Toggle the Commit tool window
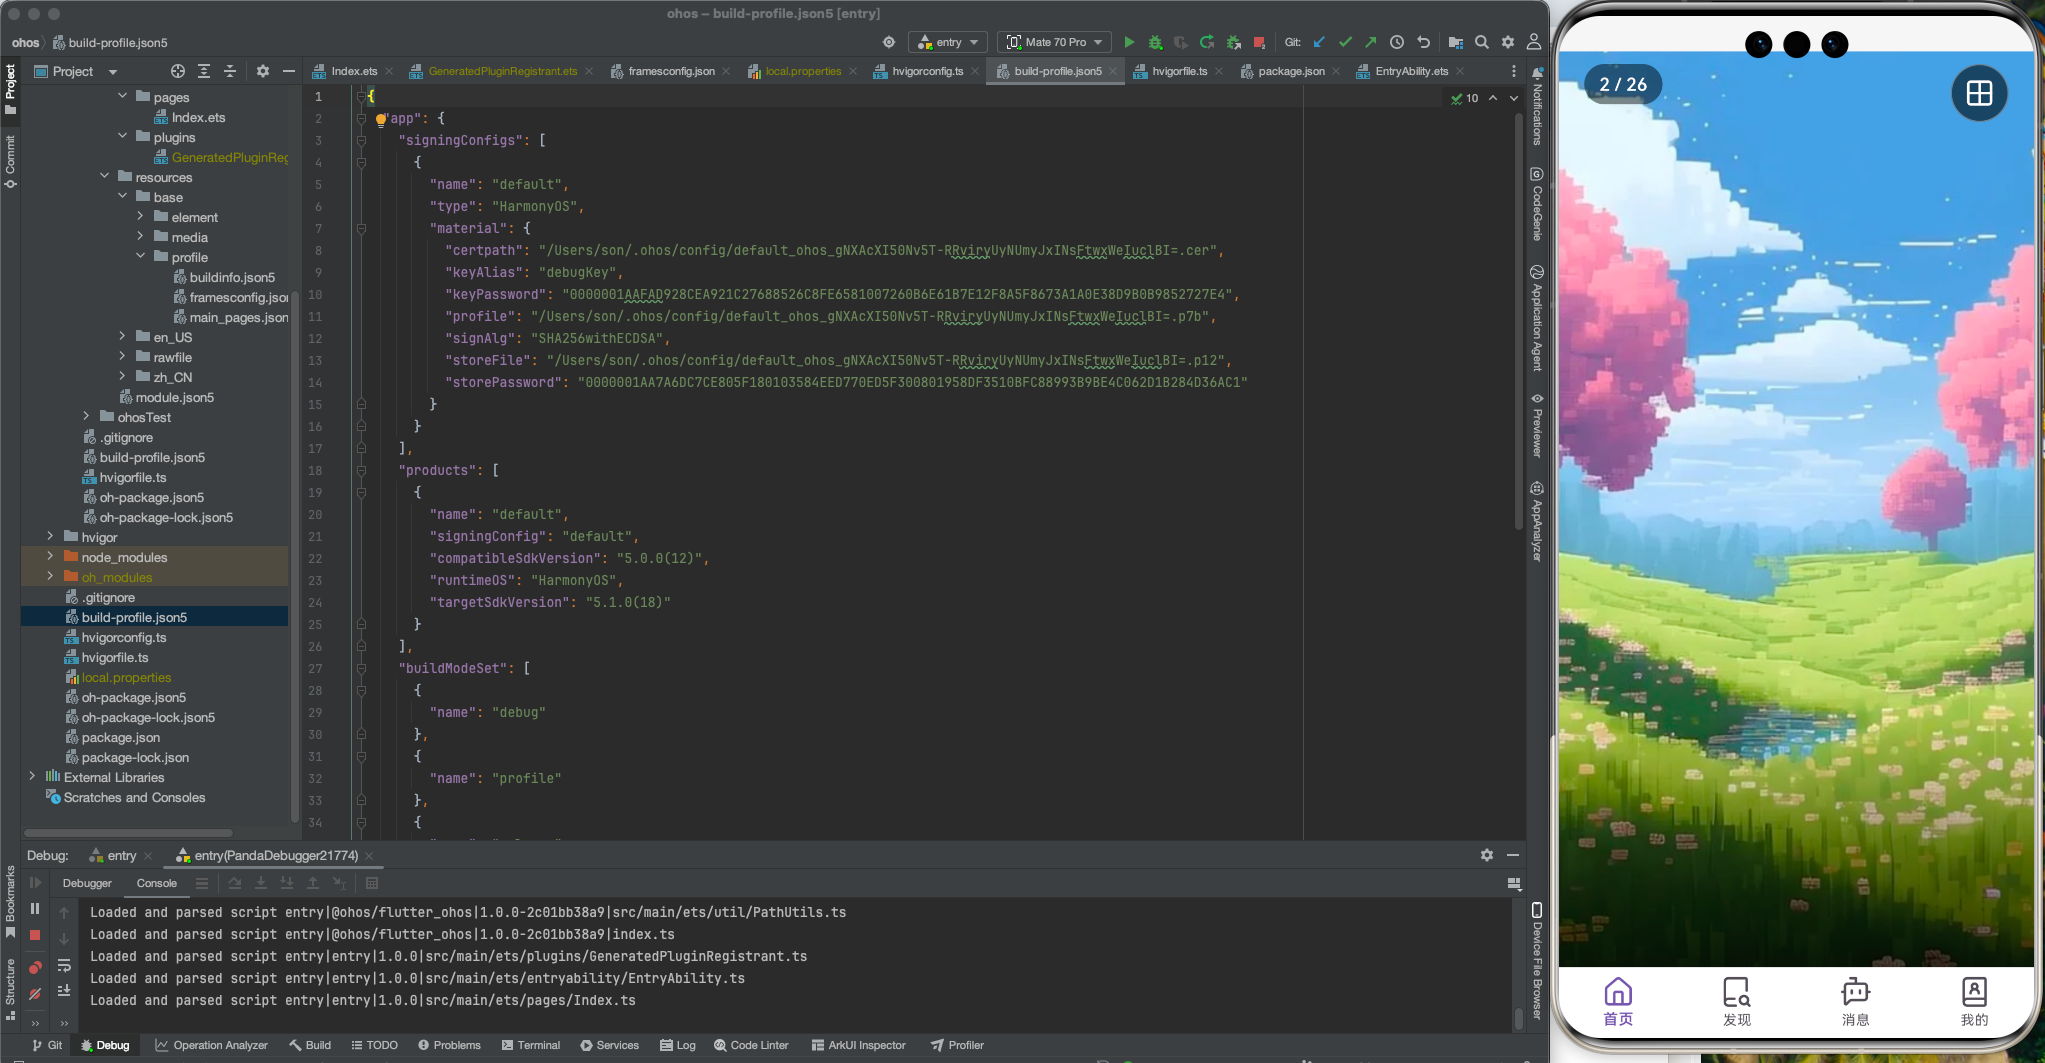Screen dimensions: 2045x1063 coord(10,161)
